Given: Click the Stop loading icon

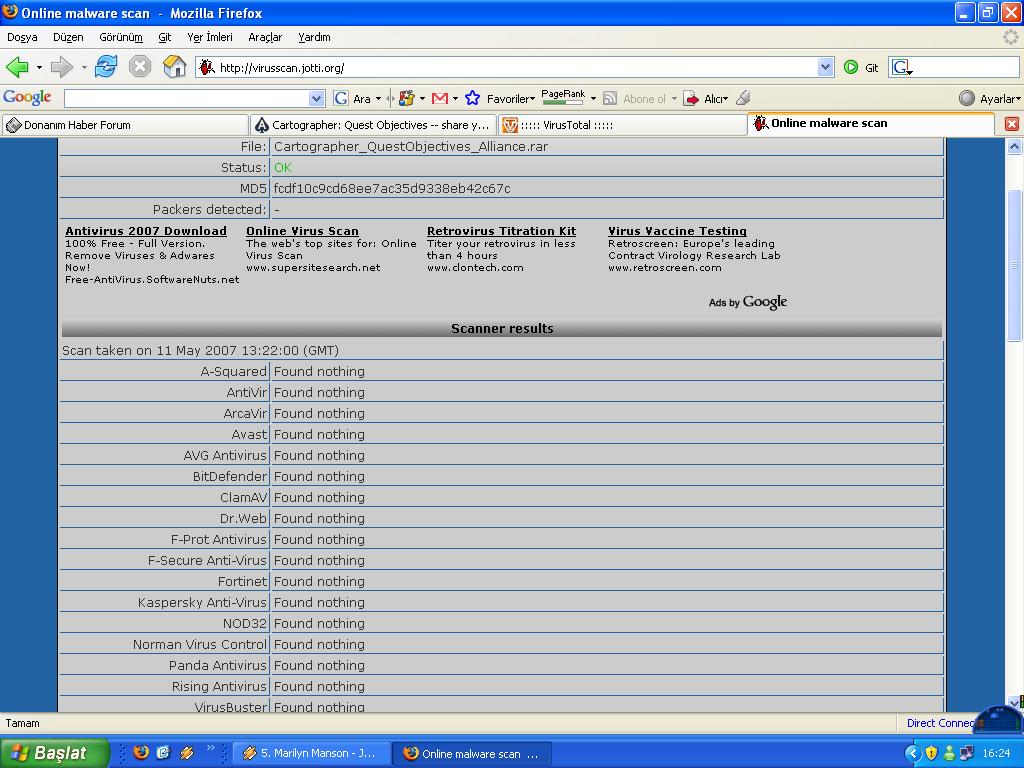Looking at the screenshot, I should pyautogui.click(x=140, y=67).
